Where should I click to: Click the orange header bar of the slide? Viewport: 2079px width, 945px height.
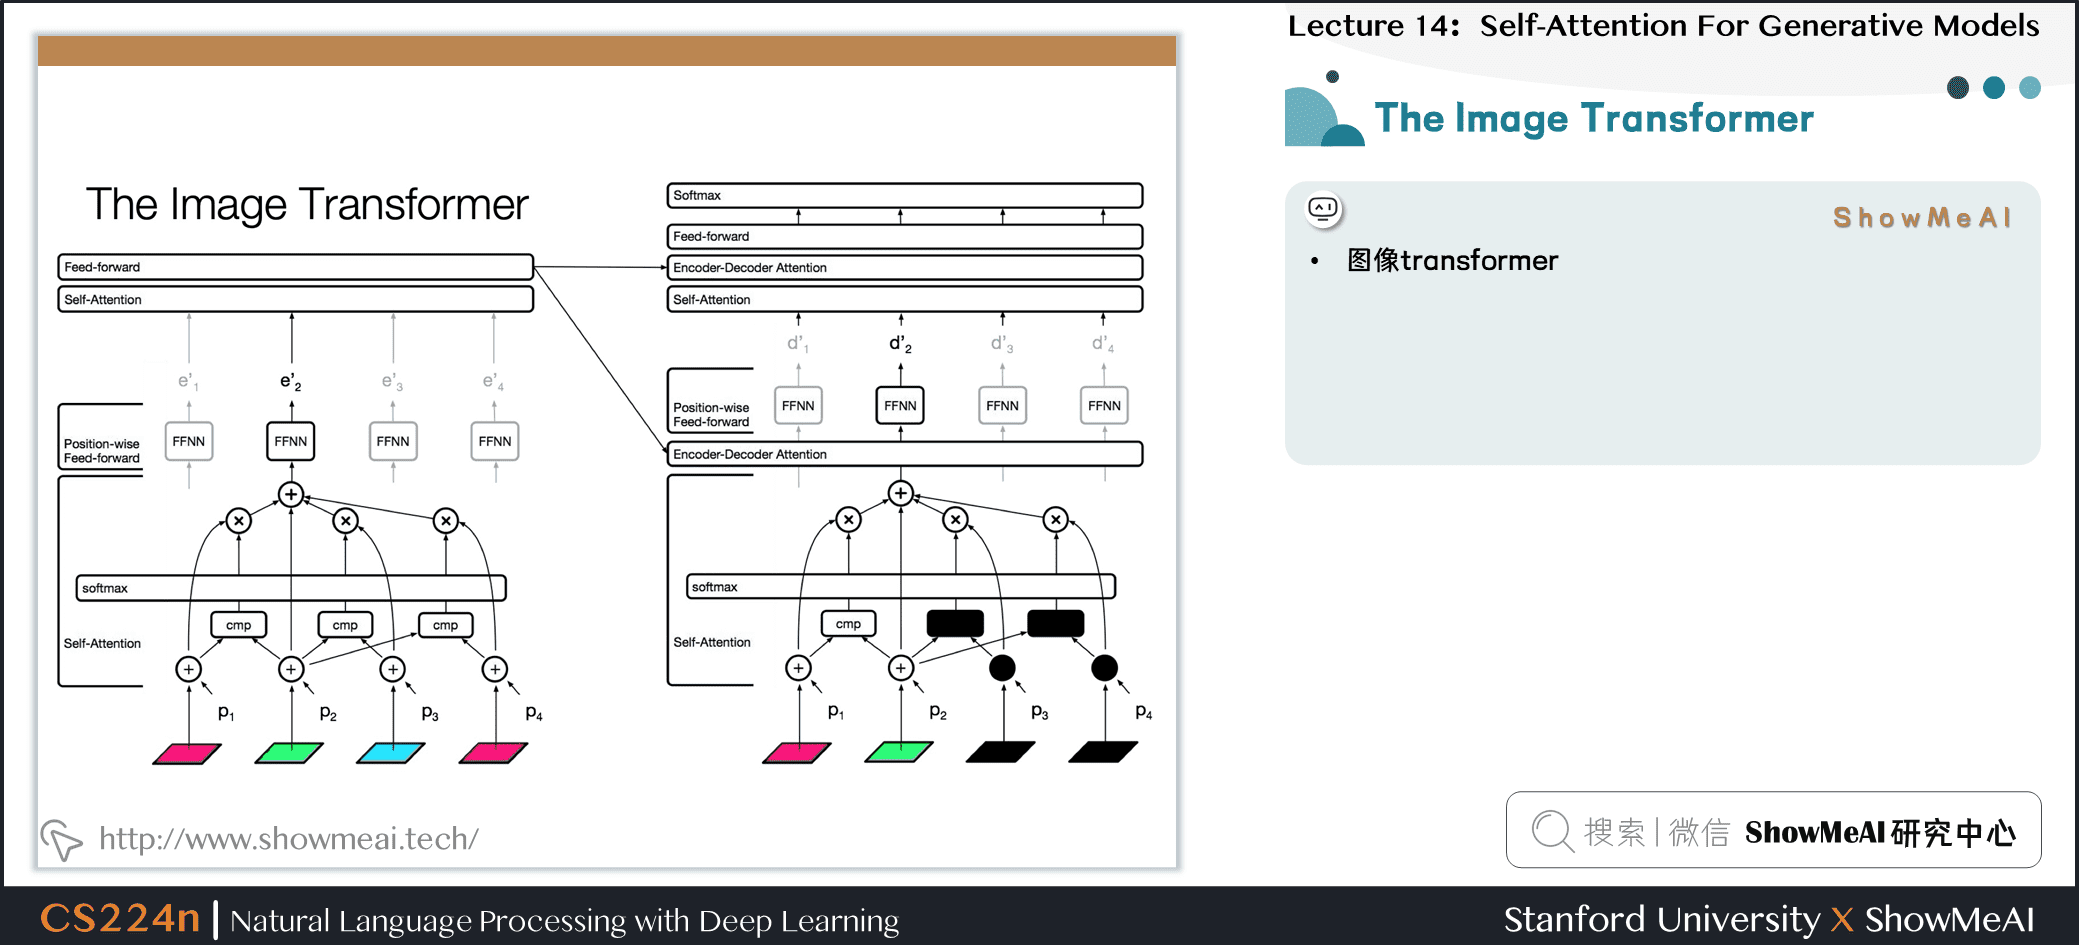[607, 51]
